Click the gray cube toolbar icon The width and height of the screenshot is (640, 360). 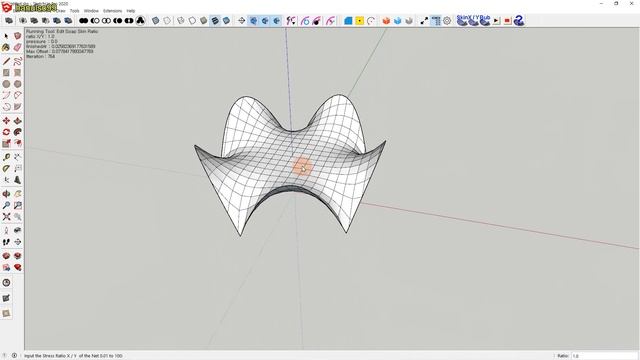coord(409,20)
